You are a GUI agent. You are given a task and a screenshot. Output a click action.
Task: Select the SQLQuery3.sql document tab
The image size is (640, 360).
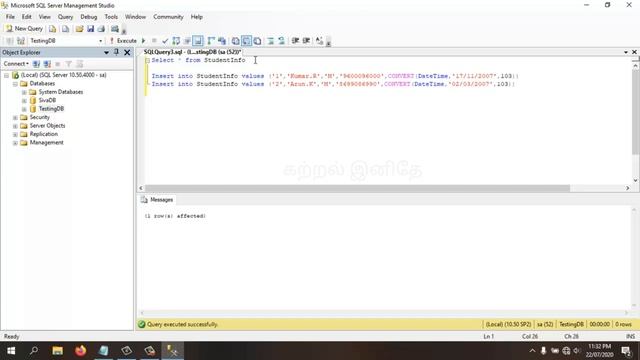(x=192, y=52)
